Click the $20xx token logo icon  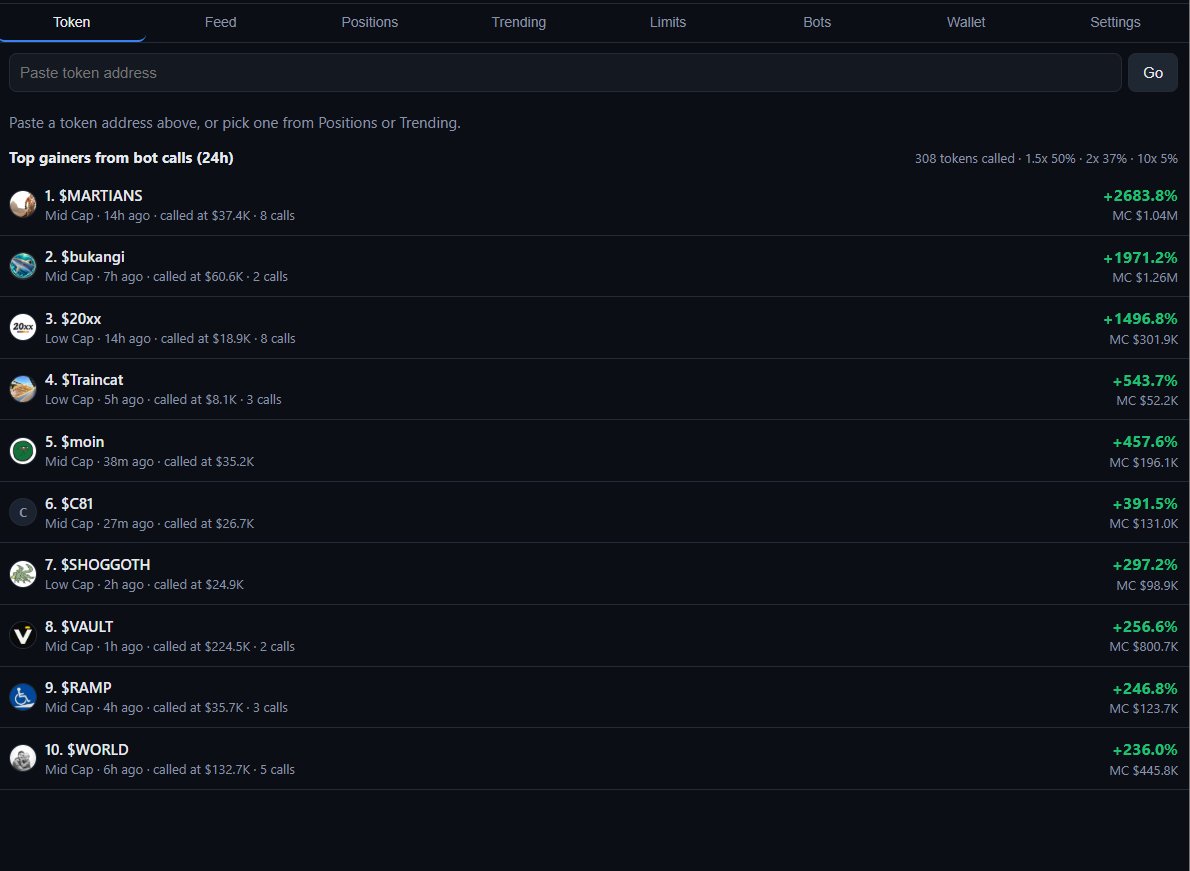coord(23,328)
